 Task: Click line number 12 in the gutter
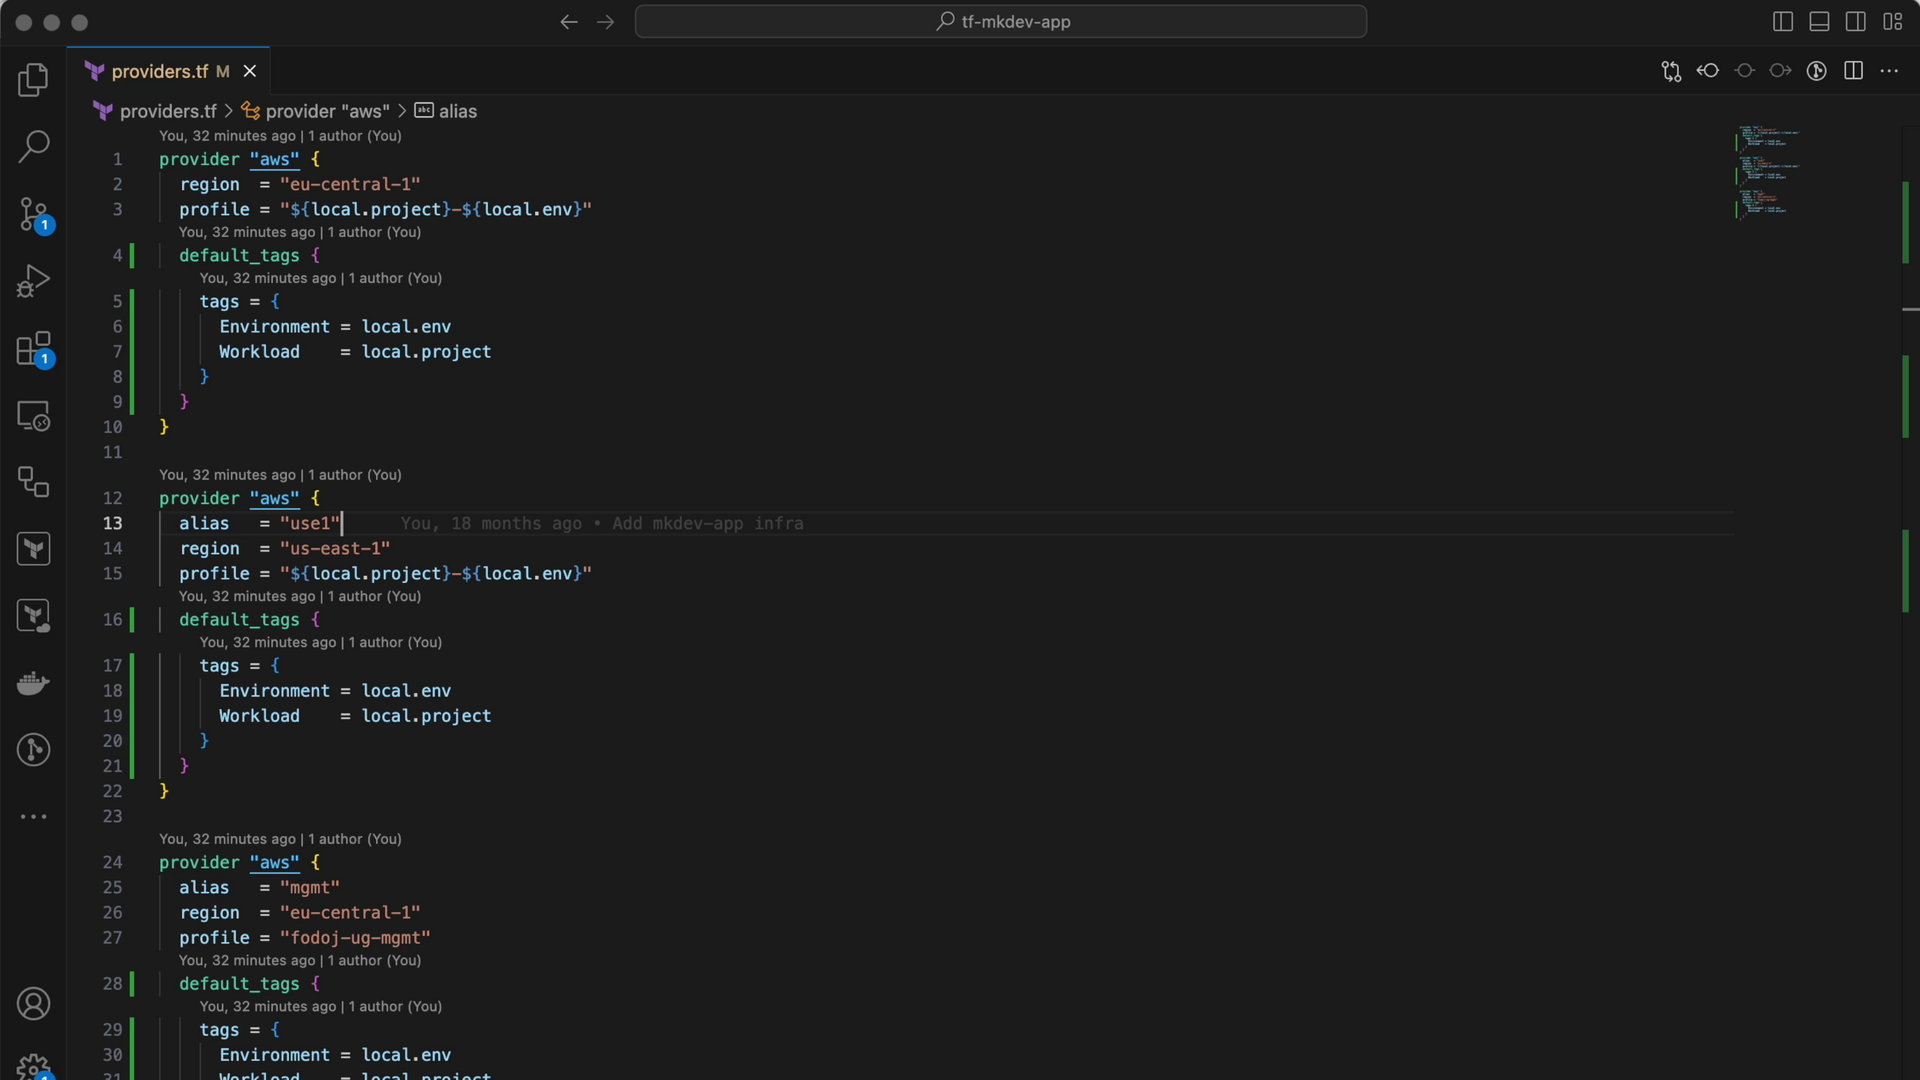pyautogui.click(x=112, y=498)
